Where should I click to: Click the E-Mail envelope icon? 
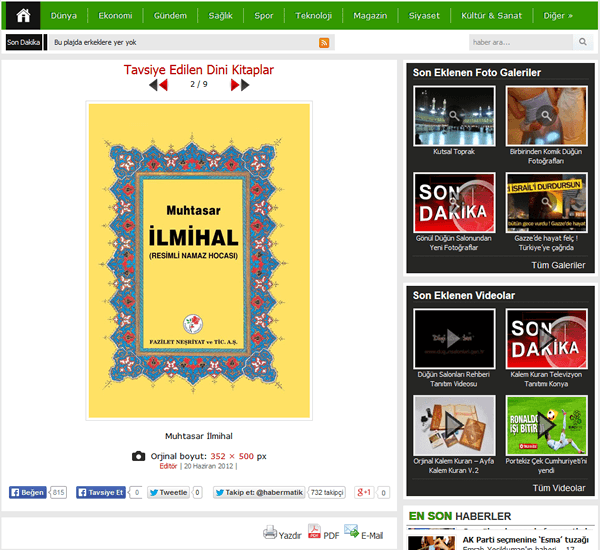[x=351, y=531]
